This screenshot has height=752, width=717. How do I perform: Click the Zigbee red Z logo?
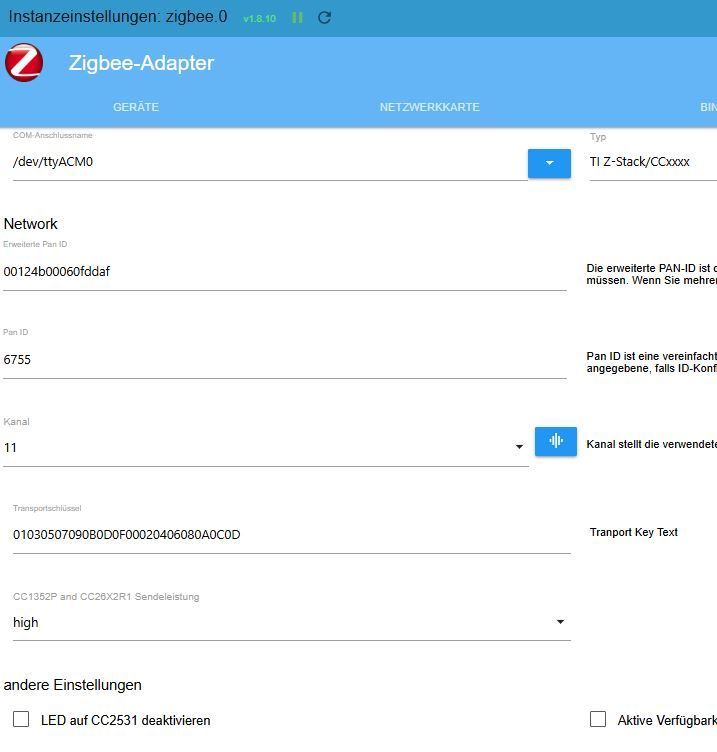point(24,62)
